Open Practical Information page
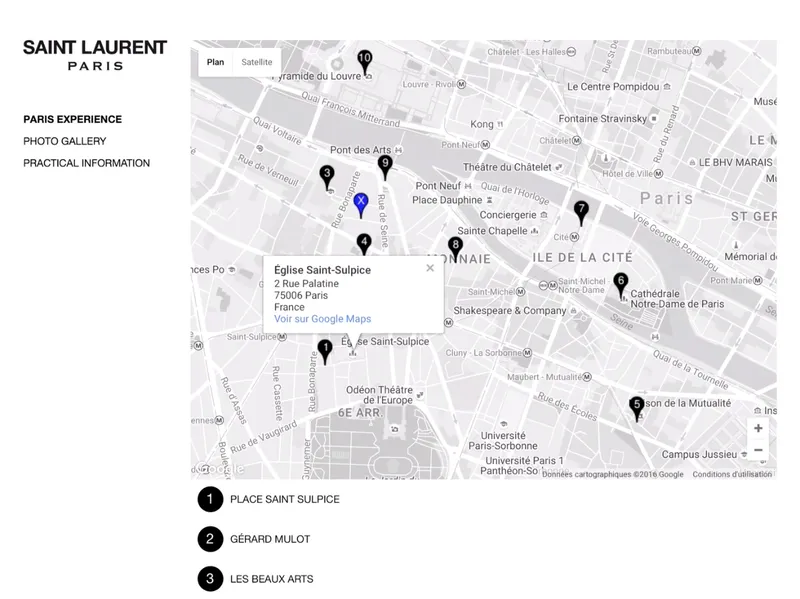800x599 pixels. (x=86, y=163)
